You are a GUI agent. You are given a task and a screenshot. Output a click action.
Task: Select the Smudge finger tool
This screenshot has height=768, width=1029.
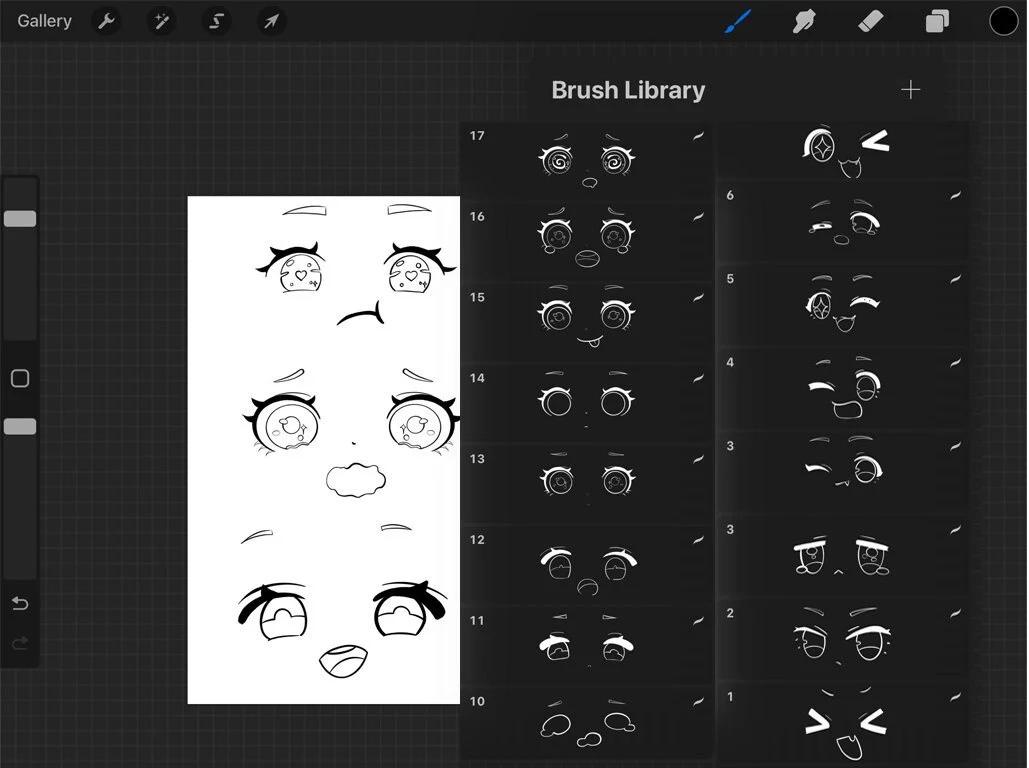805,21
